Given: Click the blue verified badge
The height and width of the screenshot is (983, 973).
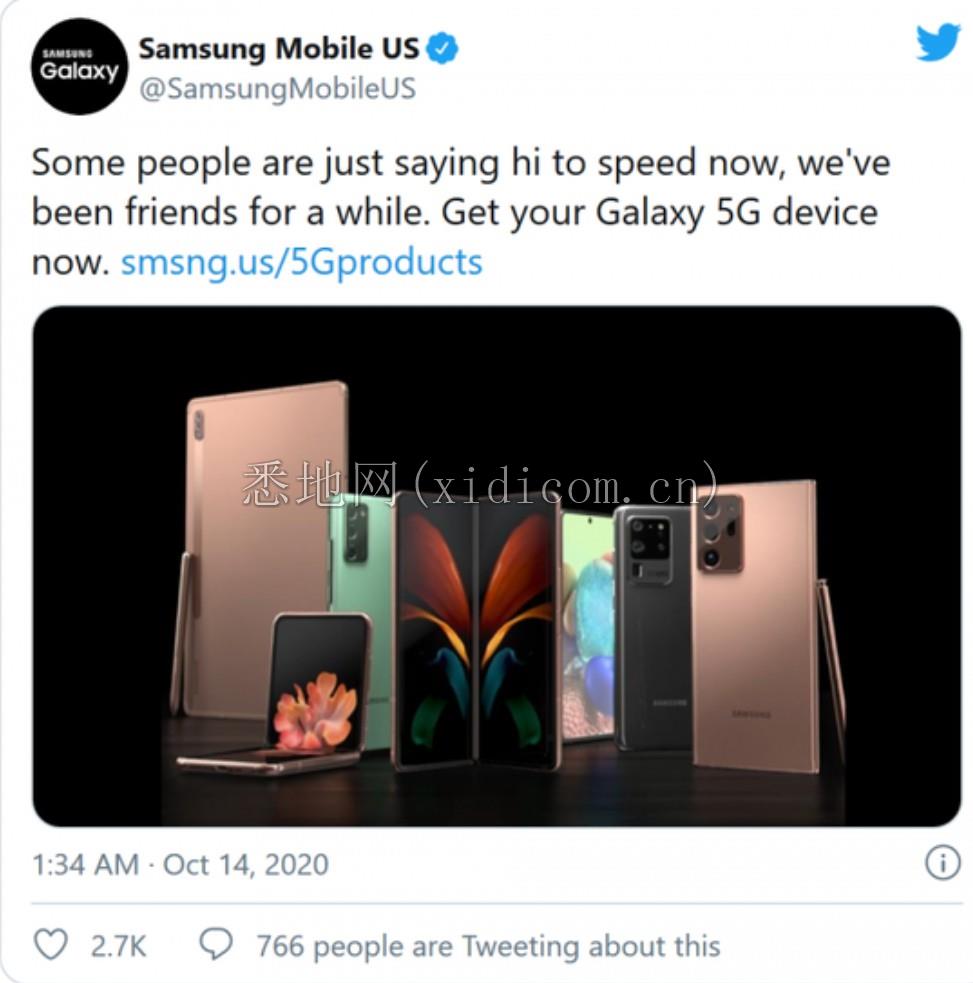Looking at the screenshot, I should click(x=443, y=49).
